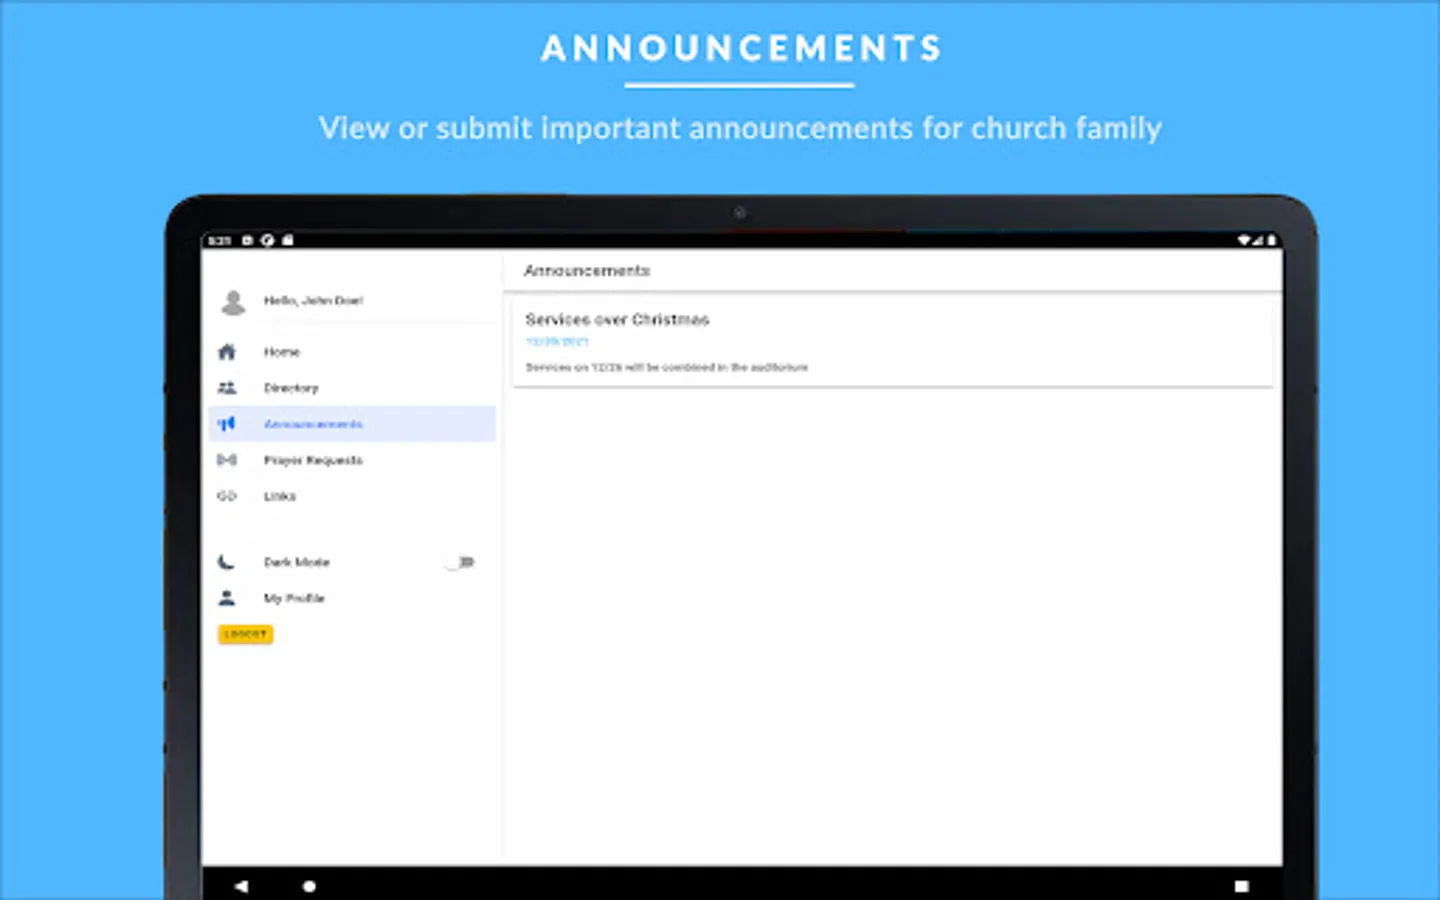
Task: Open the Home icon in sidebar
Action: 227,352
